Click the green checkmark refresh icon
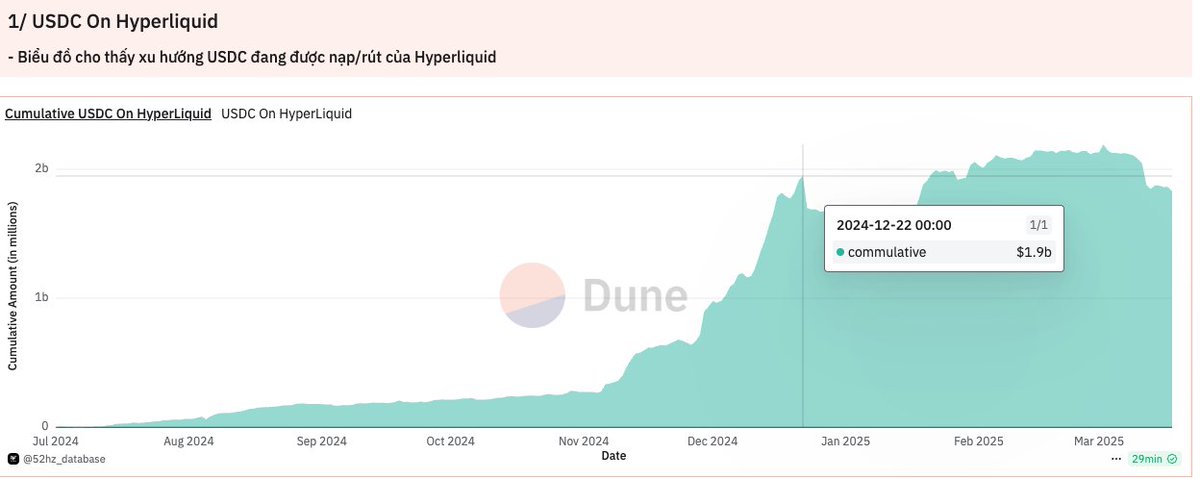 pos(1171,458)
